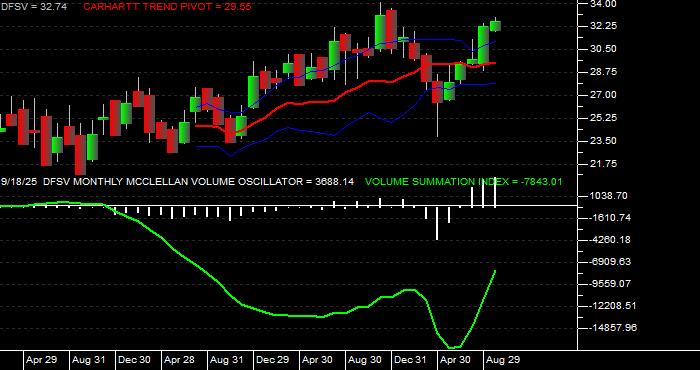Viewport: 700px width, 370px height.
Task: Select the first Aug 31 date label
Action: [x=88, y=360]
